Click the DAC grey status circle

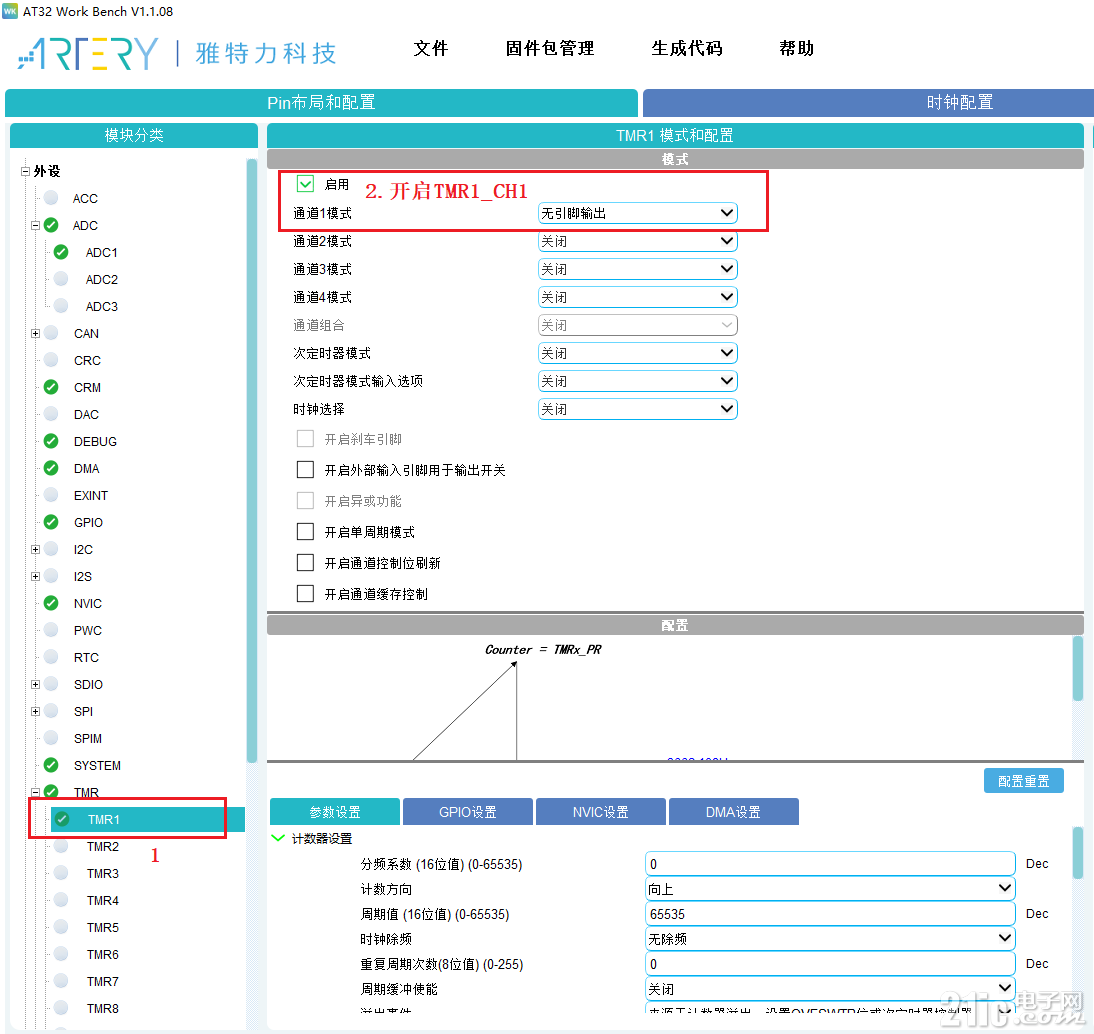coord(51,414)
